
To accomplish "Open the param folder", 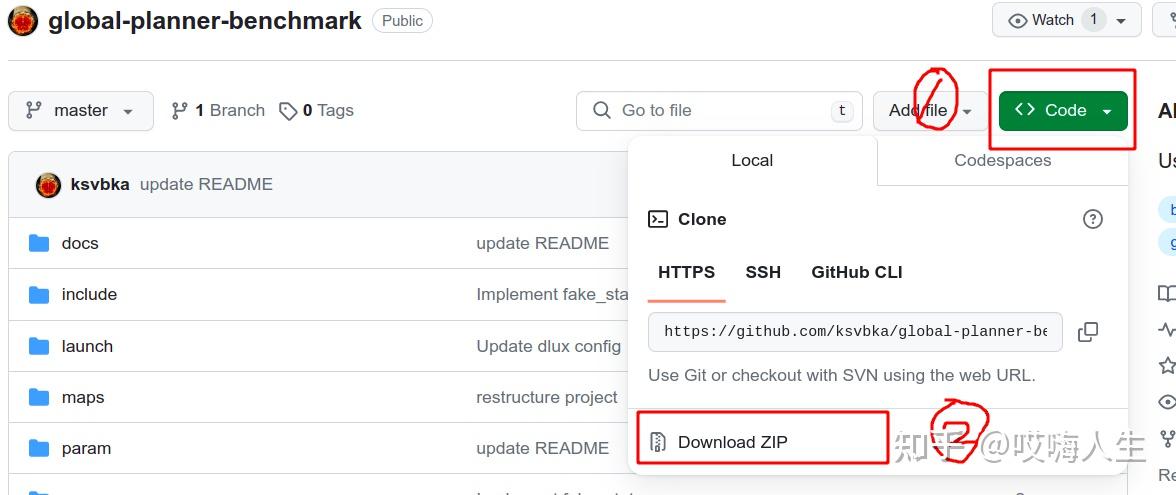I will tap(86, 448).
